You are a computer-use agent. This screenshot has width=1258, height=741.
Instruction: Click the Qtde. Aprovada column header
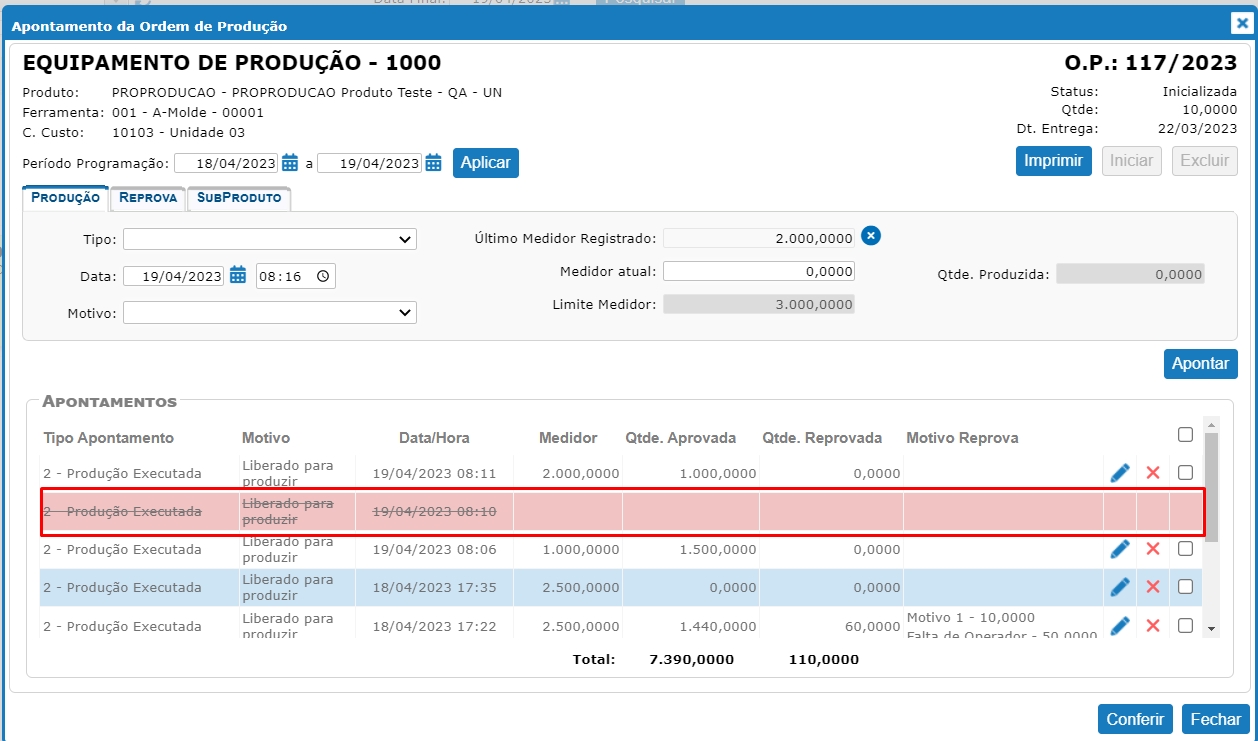click(x=681, y=438)
